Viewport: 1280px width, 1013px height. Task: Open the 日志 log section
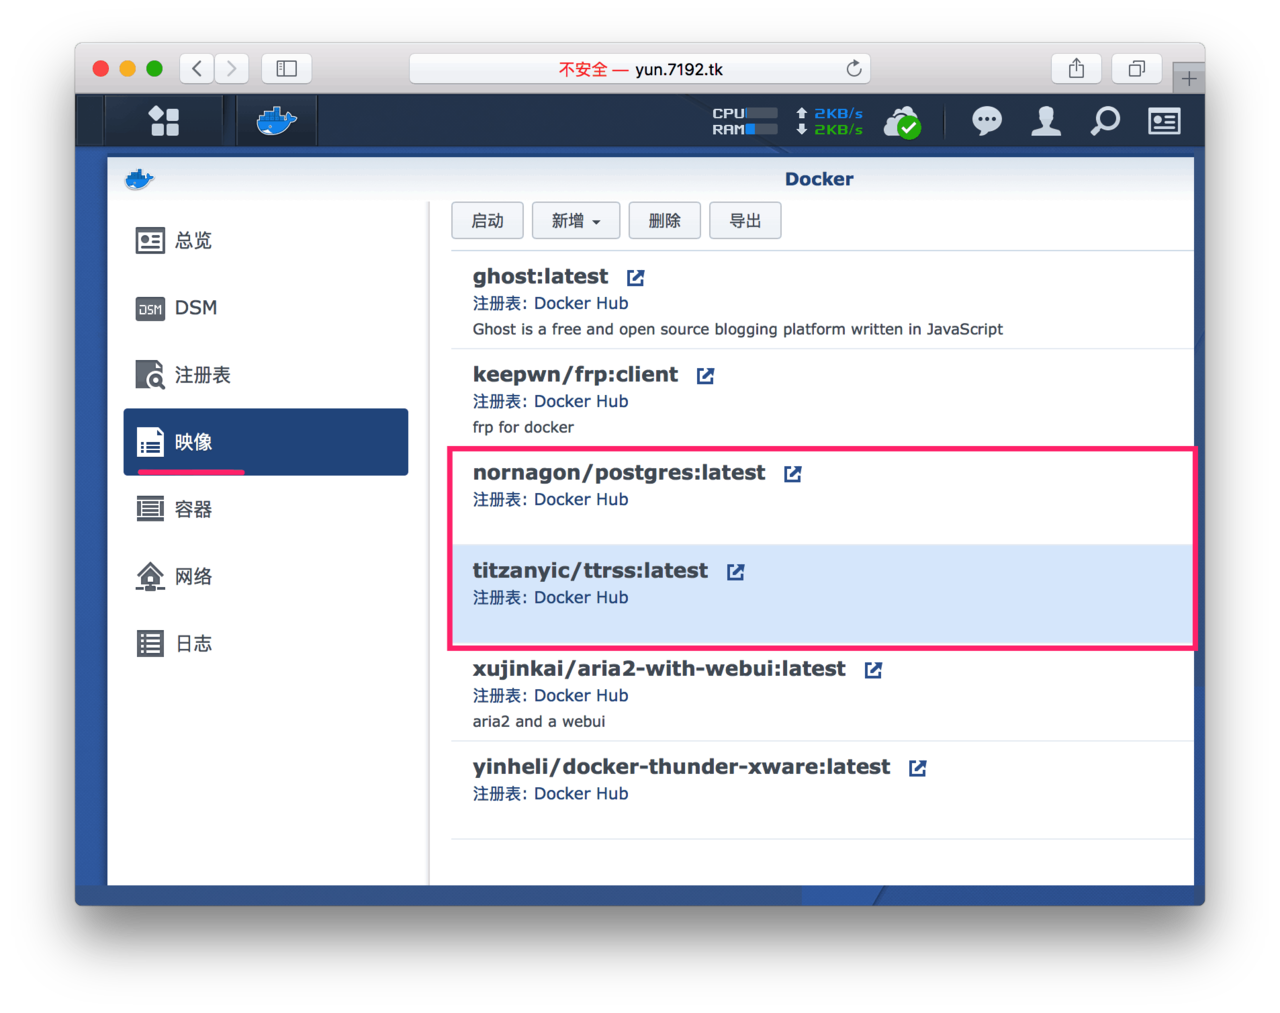266,643
